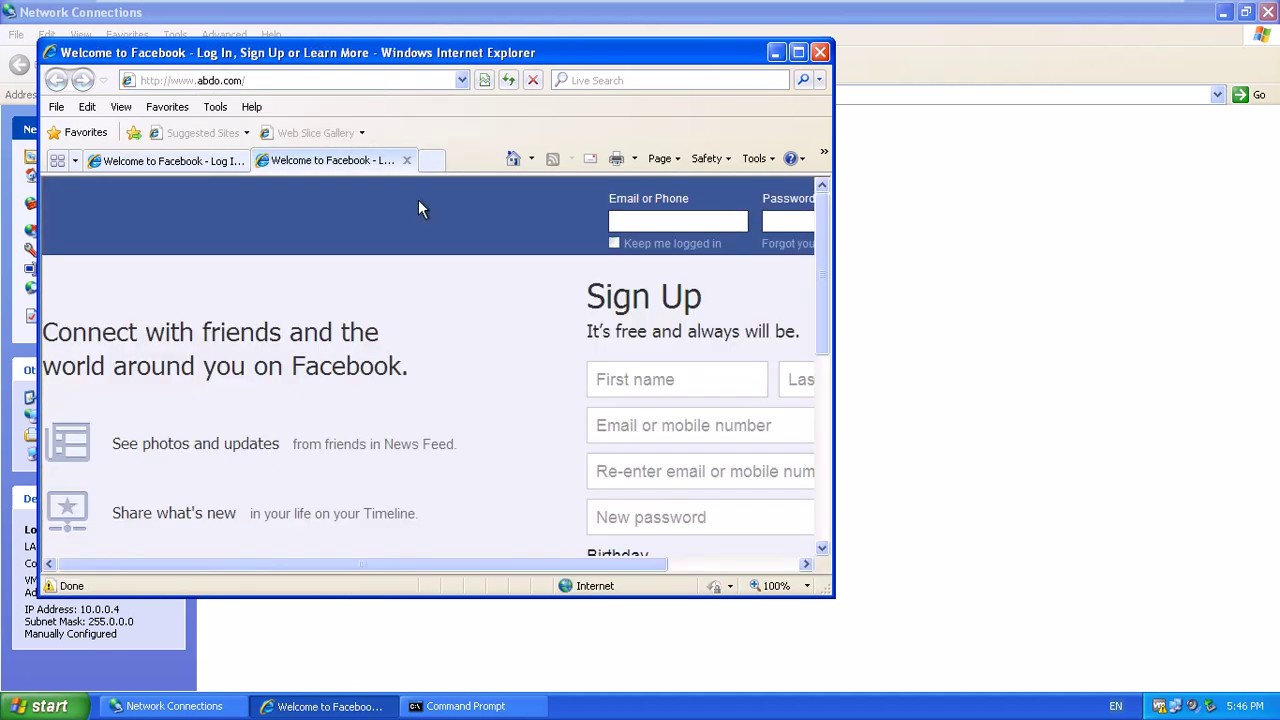Open the Tools menu in the menu bar
The image size is (1280, 720).
(x=215, y=107)
